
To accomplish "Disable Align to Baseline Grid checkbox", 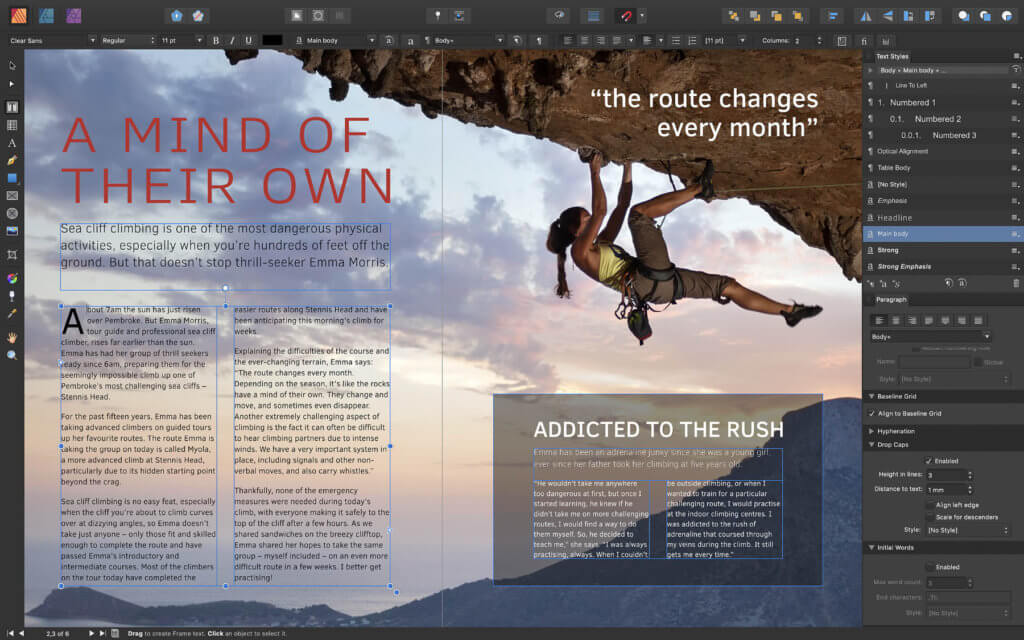I will click(x=872, y=413).
